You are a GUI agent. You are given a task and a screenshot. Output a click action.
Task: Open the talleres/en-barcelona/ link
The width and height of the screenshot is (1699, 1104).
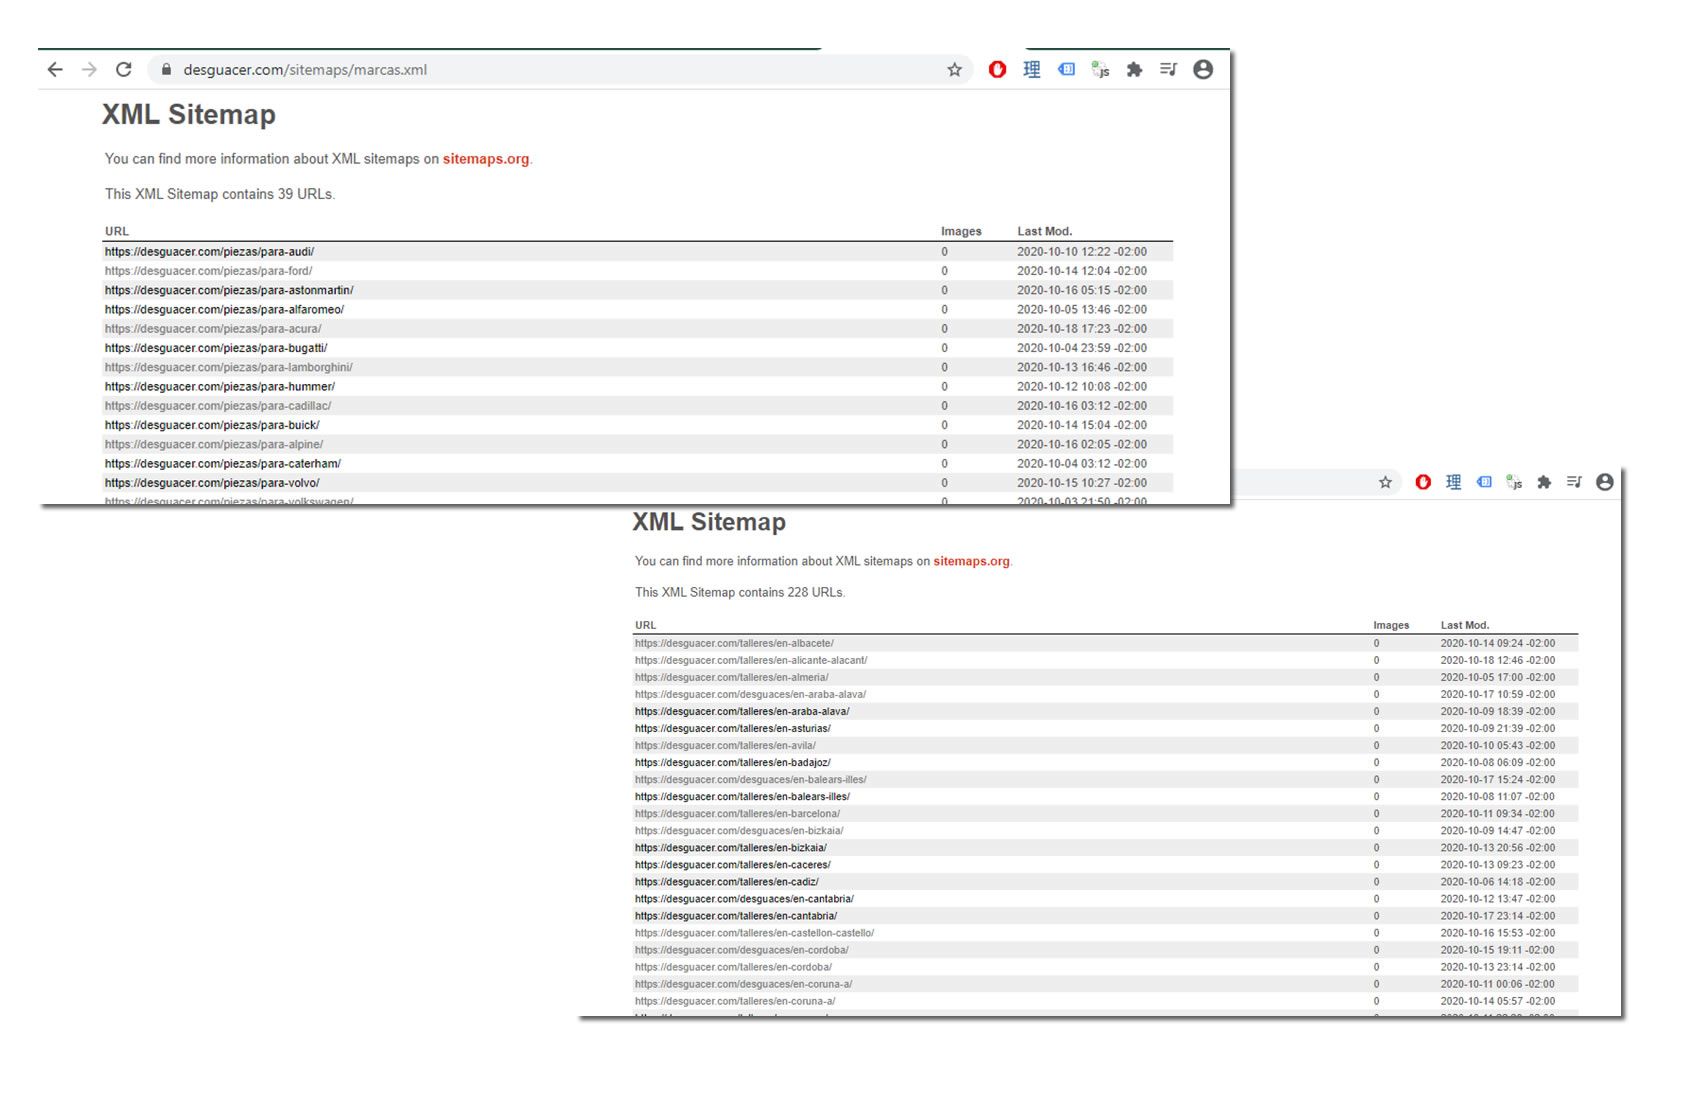(x=737, y=813)
